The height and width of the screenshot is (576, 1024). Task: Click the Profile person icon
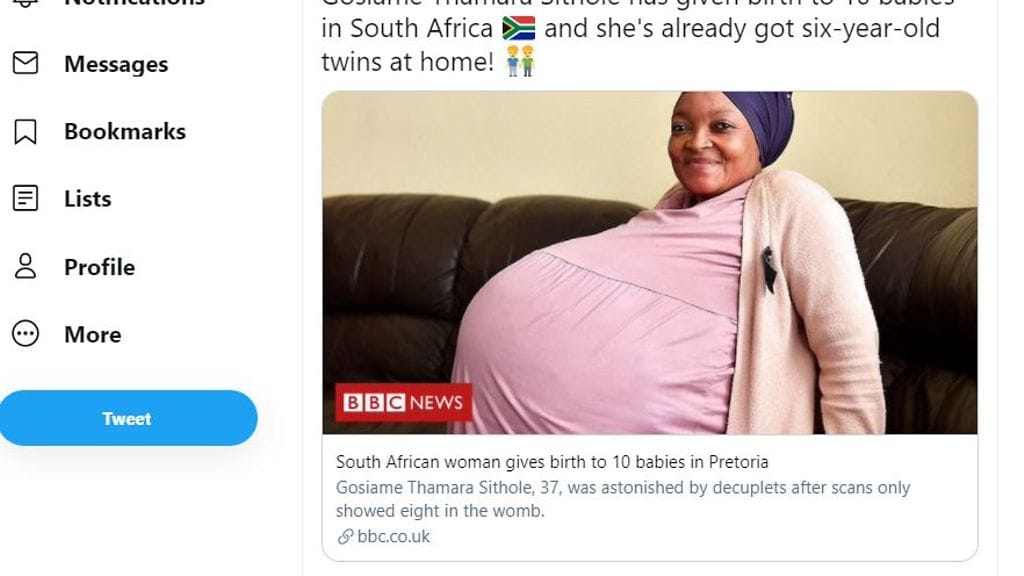pos(25,266)
